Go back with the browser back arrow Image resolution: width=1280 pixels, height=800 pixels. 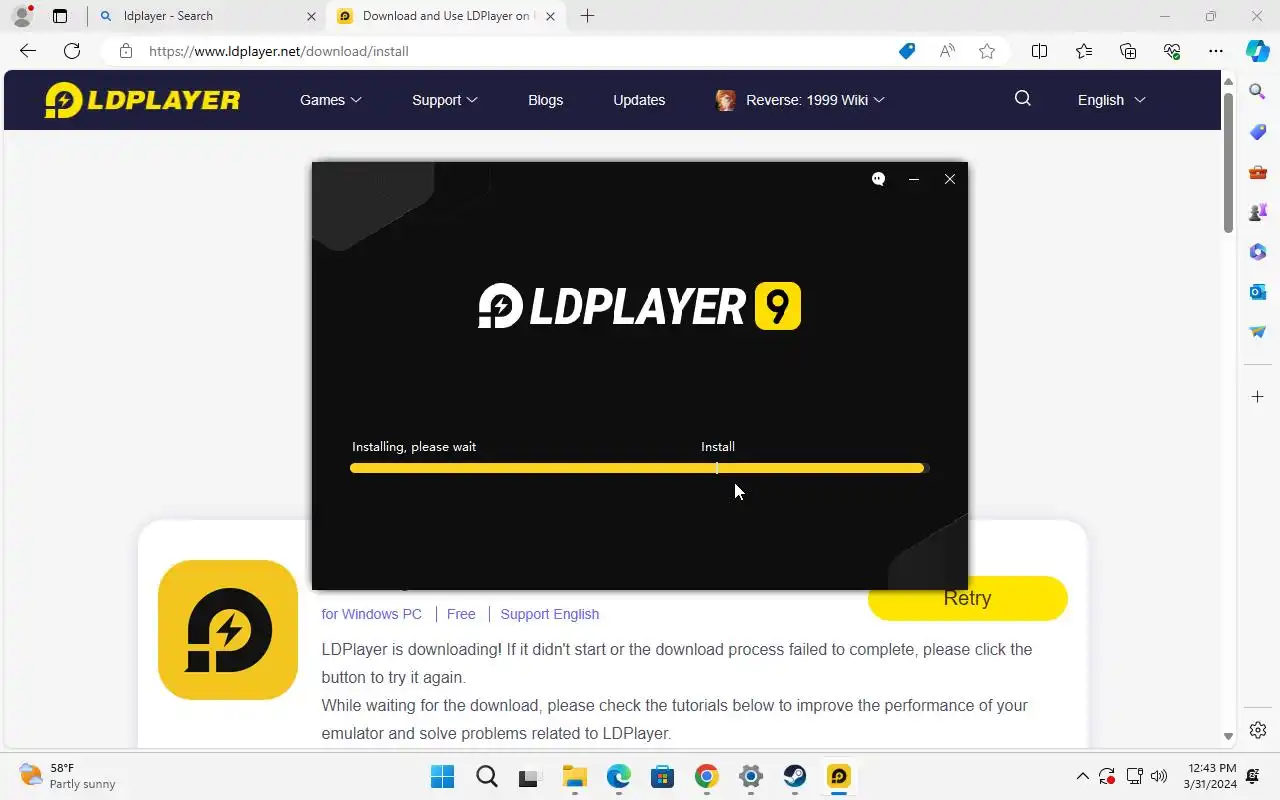click(x=28, y=51)
